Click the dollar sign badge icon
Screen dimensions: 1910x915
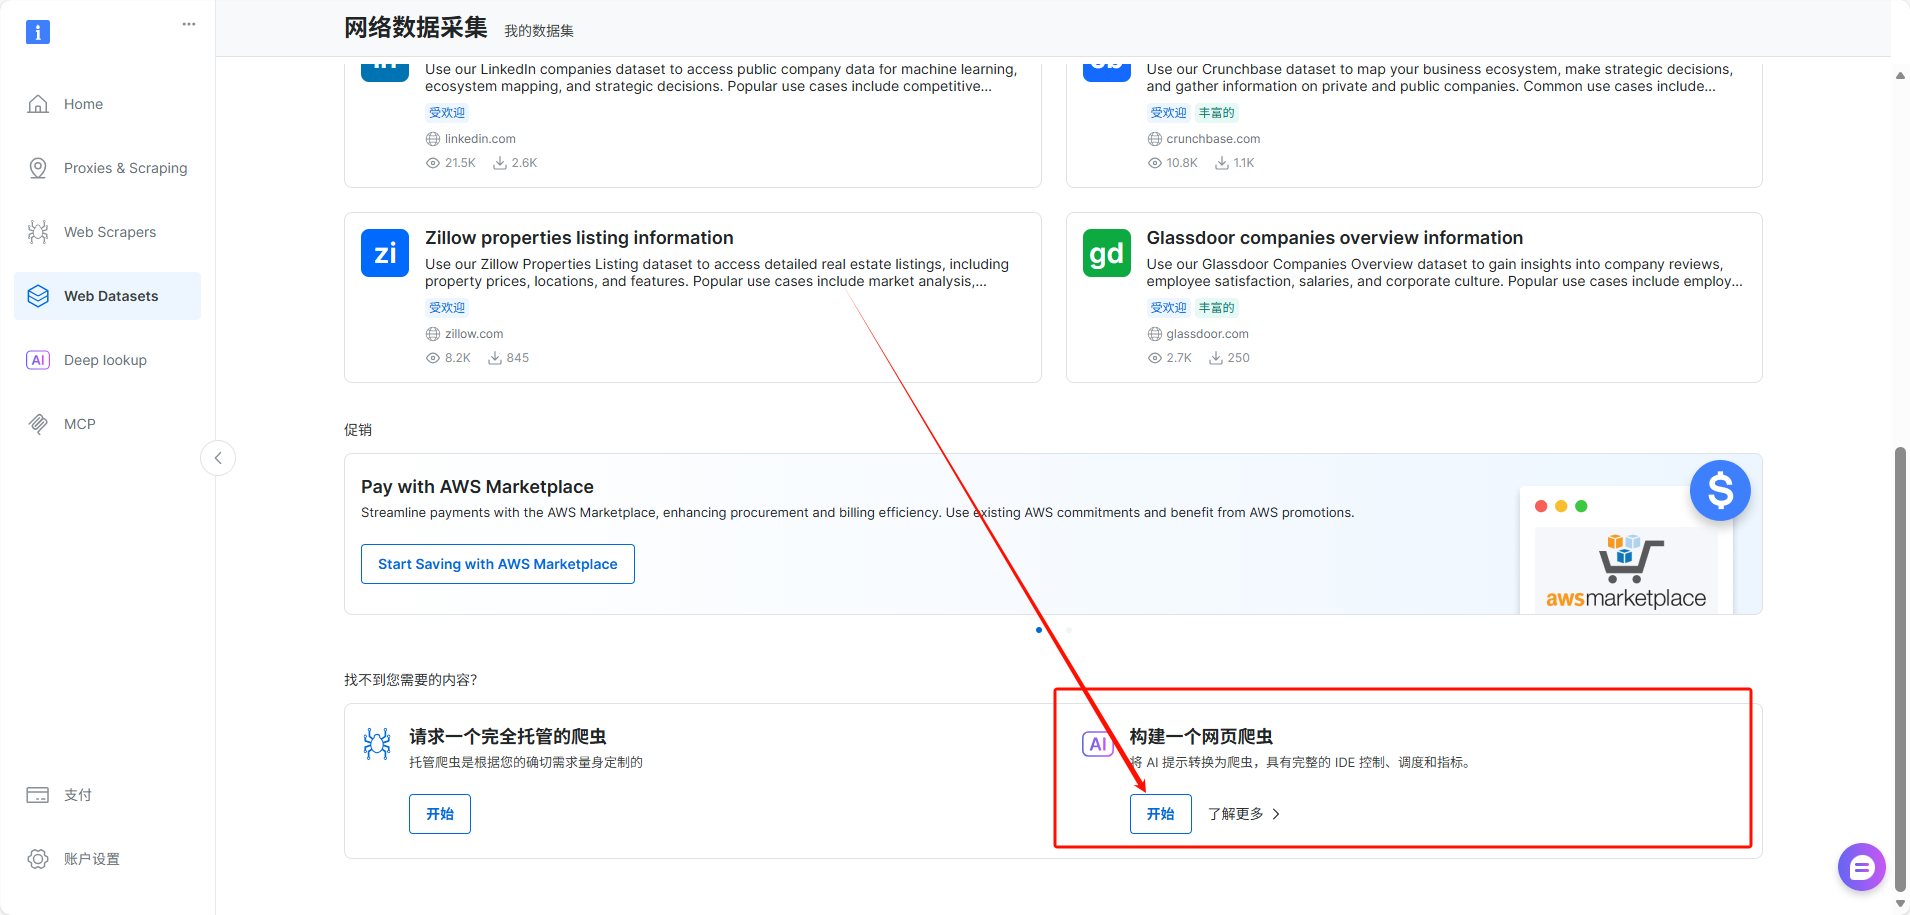click(1720, 490)
